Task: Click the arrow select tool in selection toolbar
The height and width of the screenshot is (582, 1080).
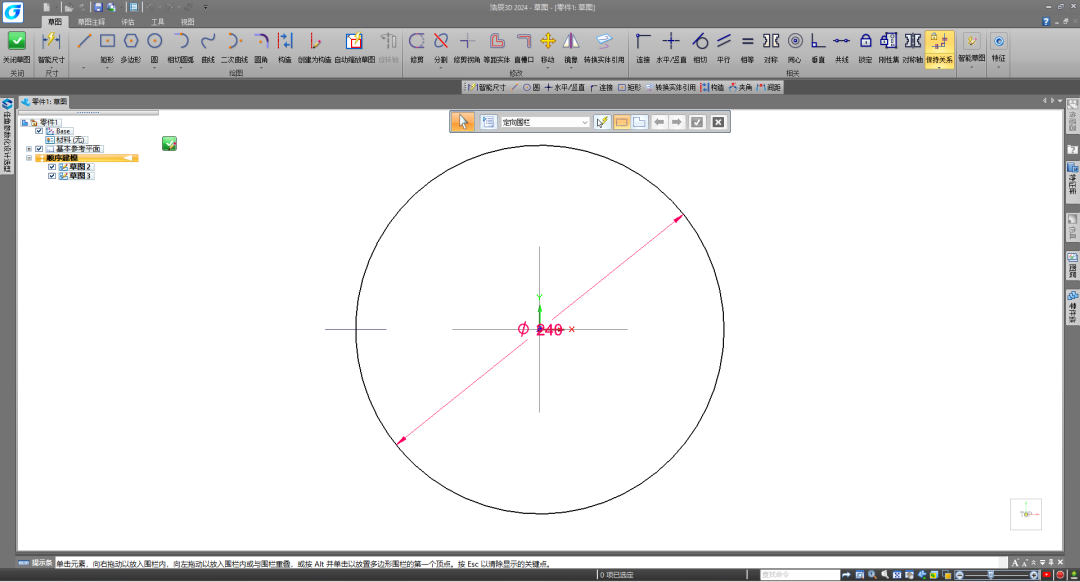Action: (462, 122)
